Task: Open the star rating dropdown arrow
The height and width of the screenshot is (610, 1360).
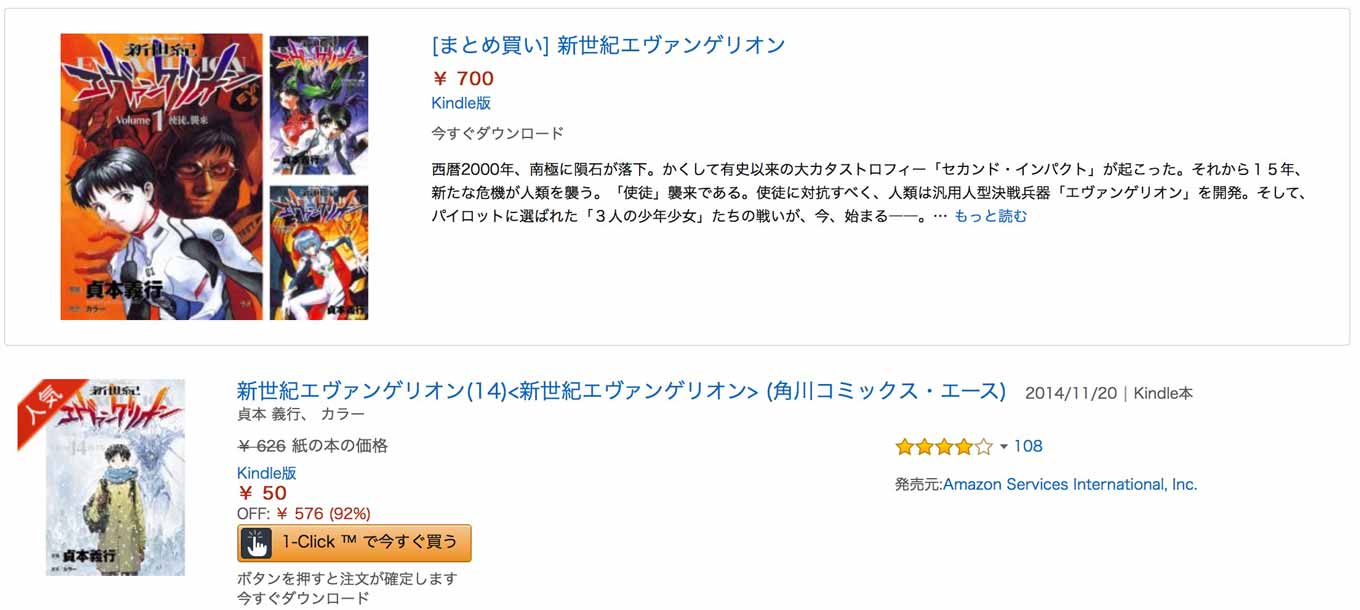Action: click(x=1004, y=446)
